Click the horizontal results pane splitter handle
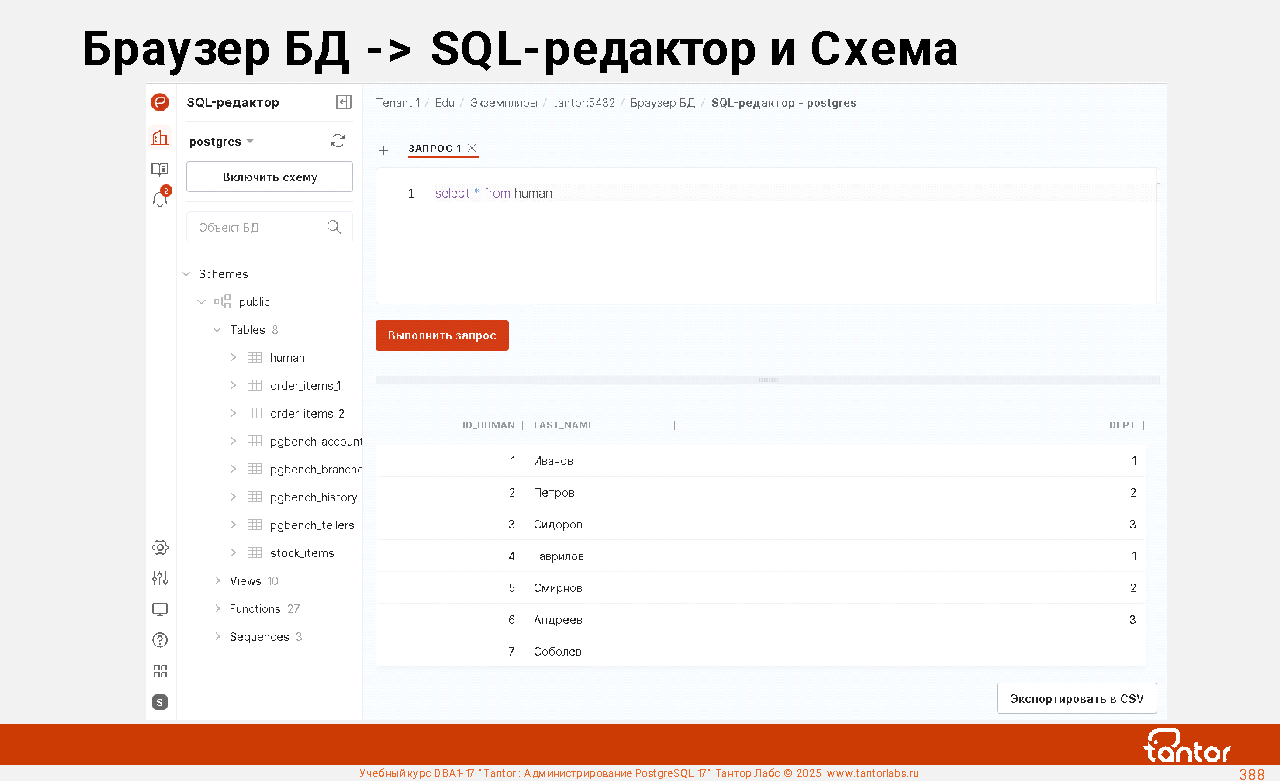The width and height of the screenshot is (1280, 781). point(768,380)
